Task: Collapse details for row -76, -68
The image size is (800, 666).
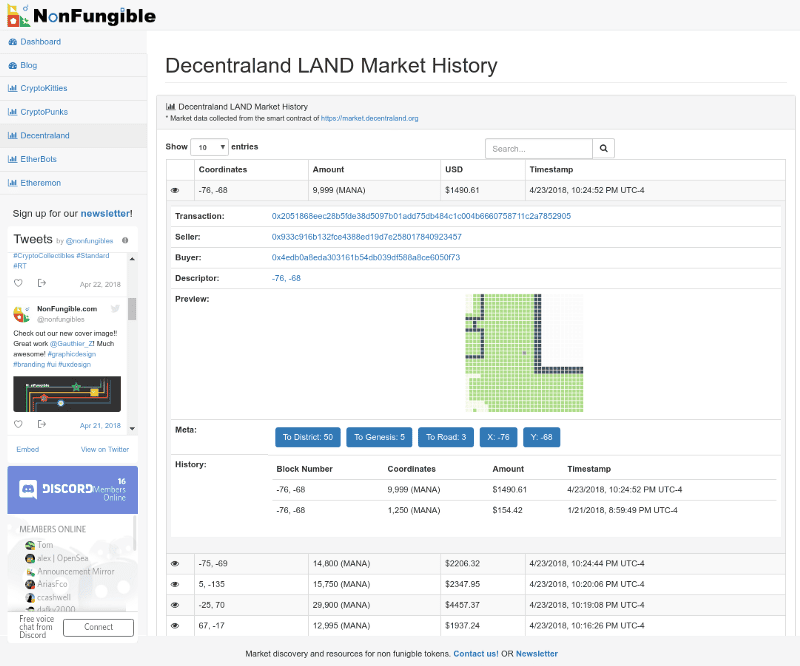Action: (175, 190)
